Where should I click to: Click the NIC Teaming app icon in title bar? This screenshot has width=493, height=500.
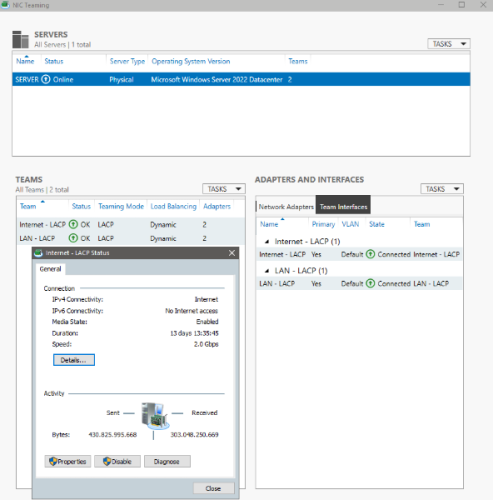coord(5,5)
